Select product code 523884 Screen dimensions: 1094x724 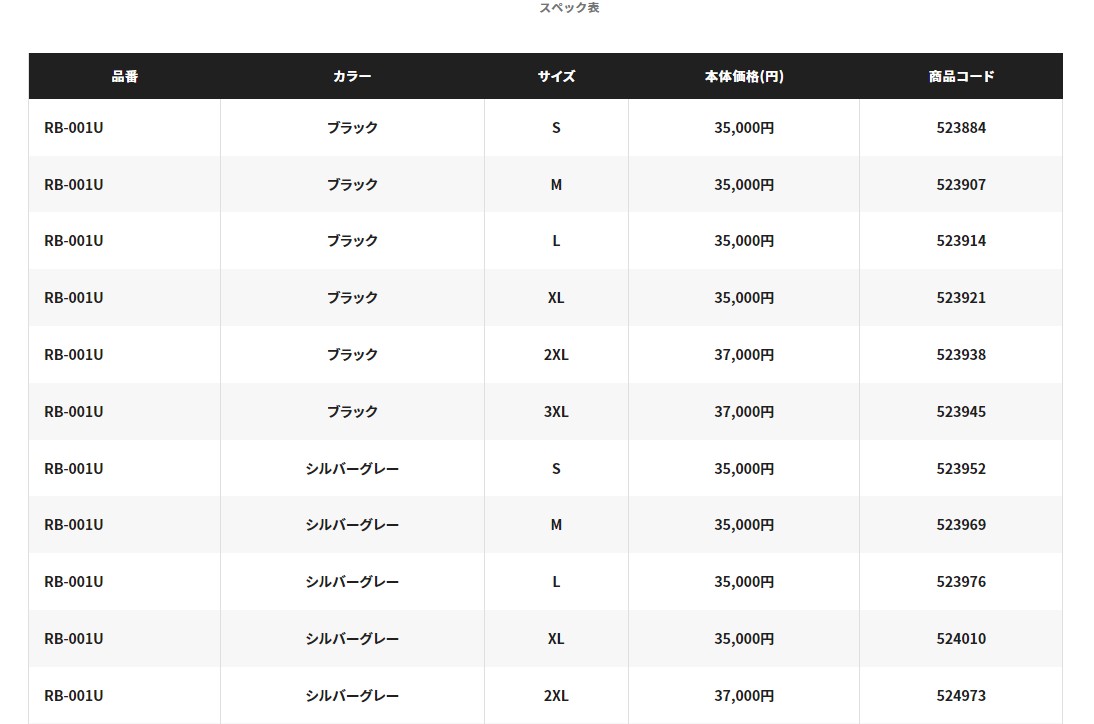(x=961, y=128)
